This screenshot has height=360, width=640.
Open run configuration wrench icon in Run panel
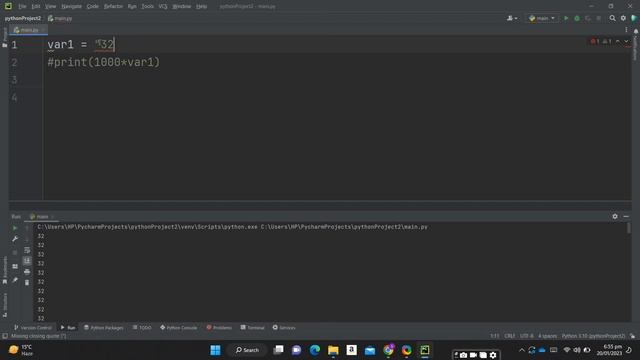coord(15,239)
